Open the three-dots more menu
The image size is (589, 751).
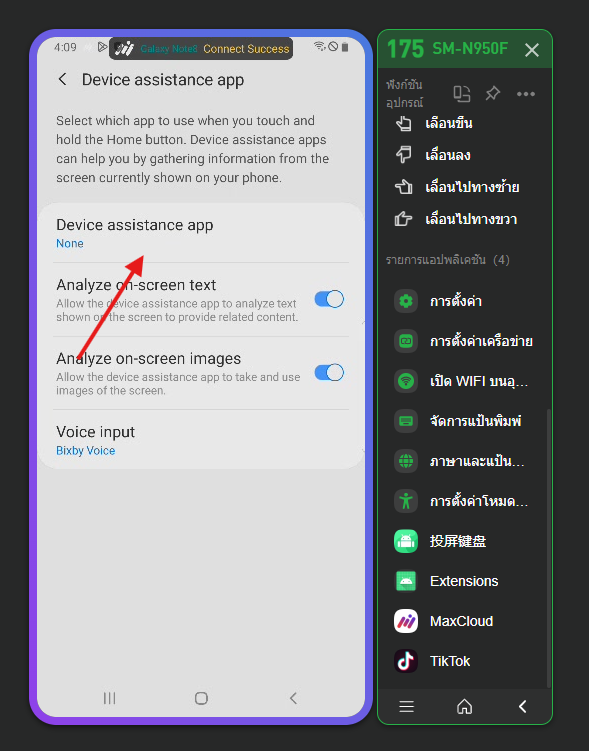click(526, 94)
